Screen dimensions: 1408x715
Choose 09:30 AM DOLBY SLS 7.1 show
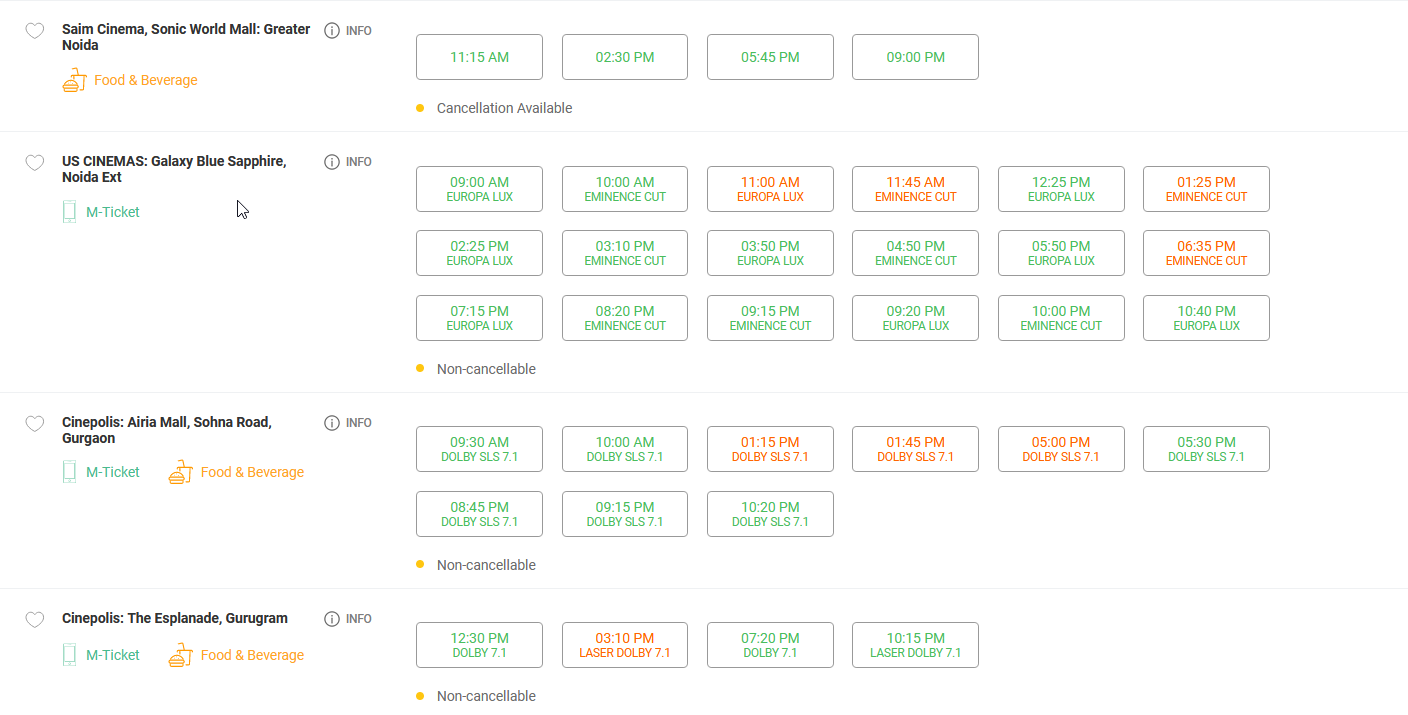479,449
